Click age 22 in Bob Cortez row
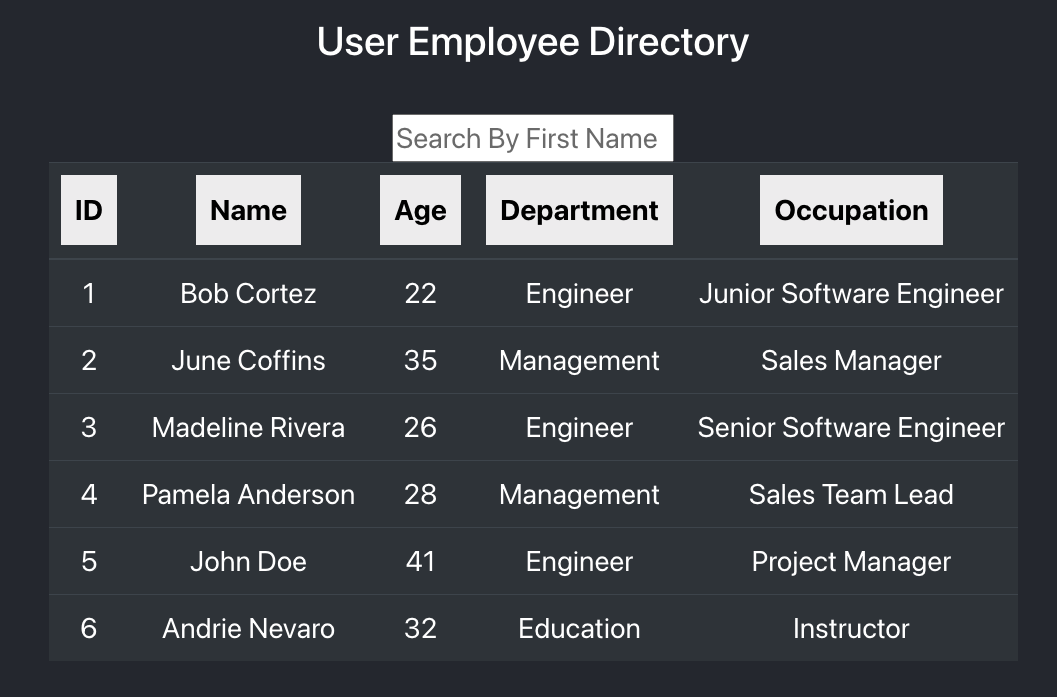The image size is (1057, 697). pyautogui.click(x=421, y=294)
